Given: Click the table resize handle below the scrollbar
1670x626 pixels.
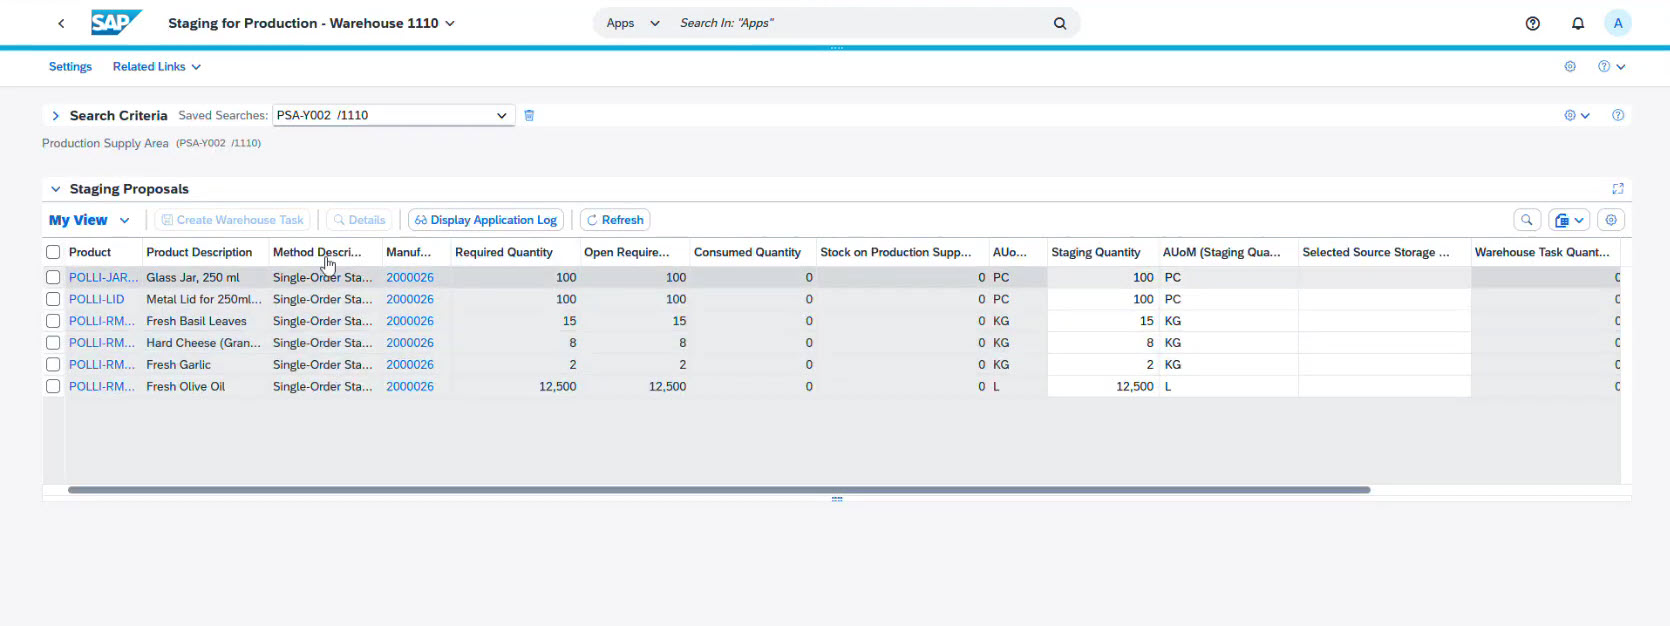Looking at the screenshot, I should [x=837, y=499].
